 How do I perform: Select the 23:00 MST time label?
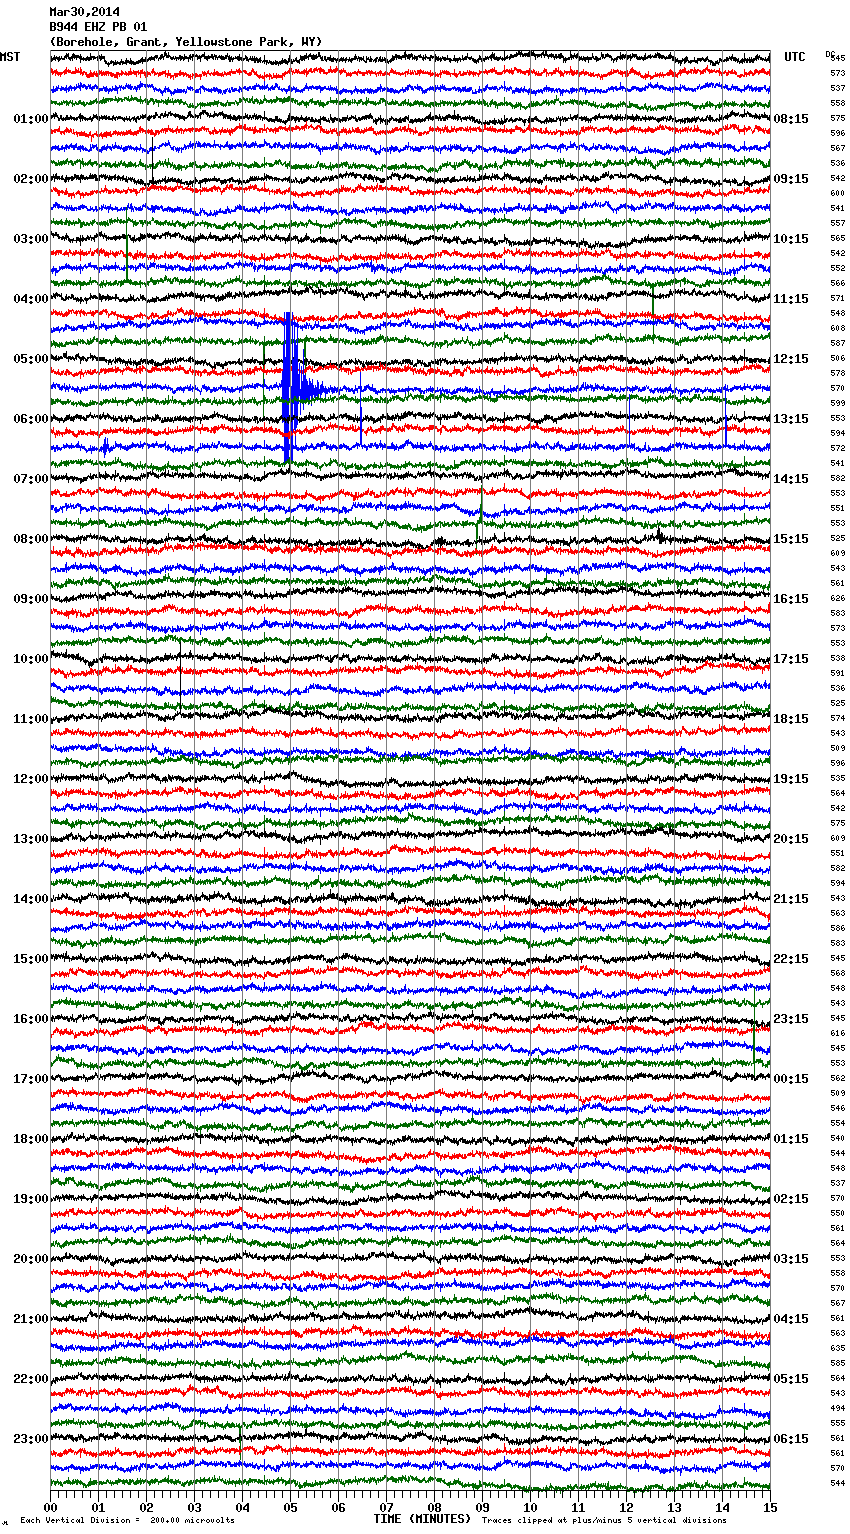pos(31,1439)
